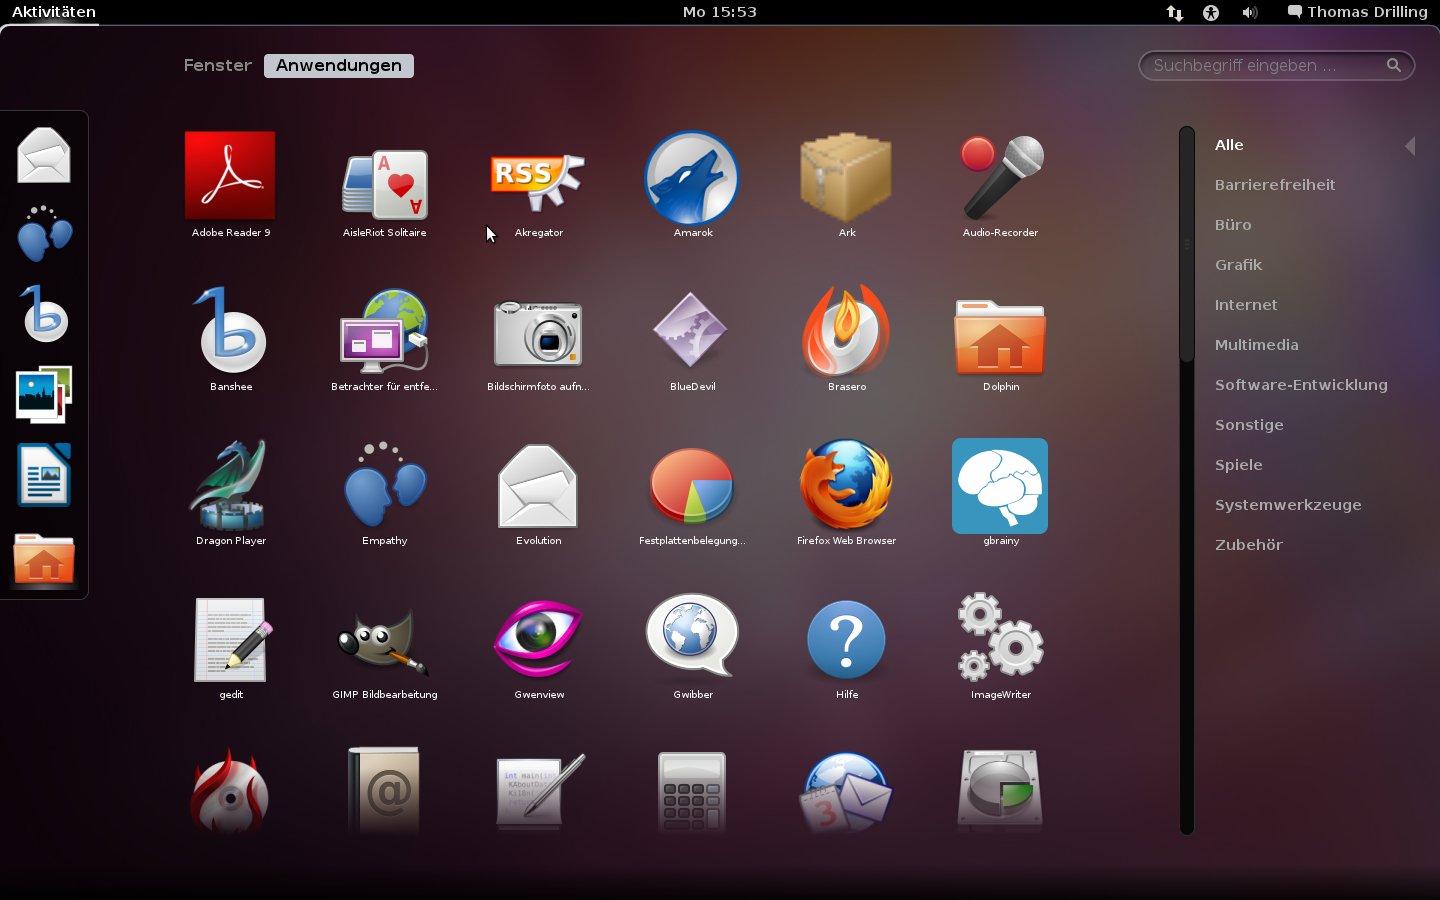Screen dimensions: 1440x900
Task: Click the Aktivitäten button
Action: tap(54, 12)
